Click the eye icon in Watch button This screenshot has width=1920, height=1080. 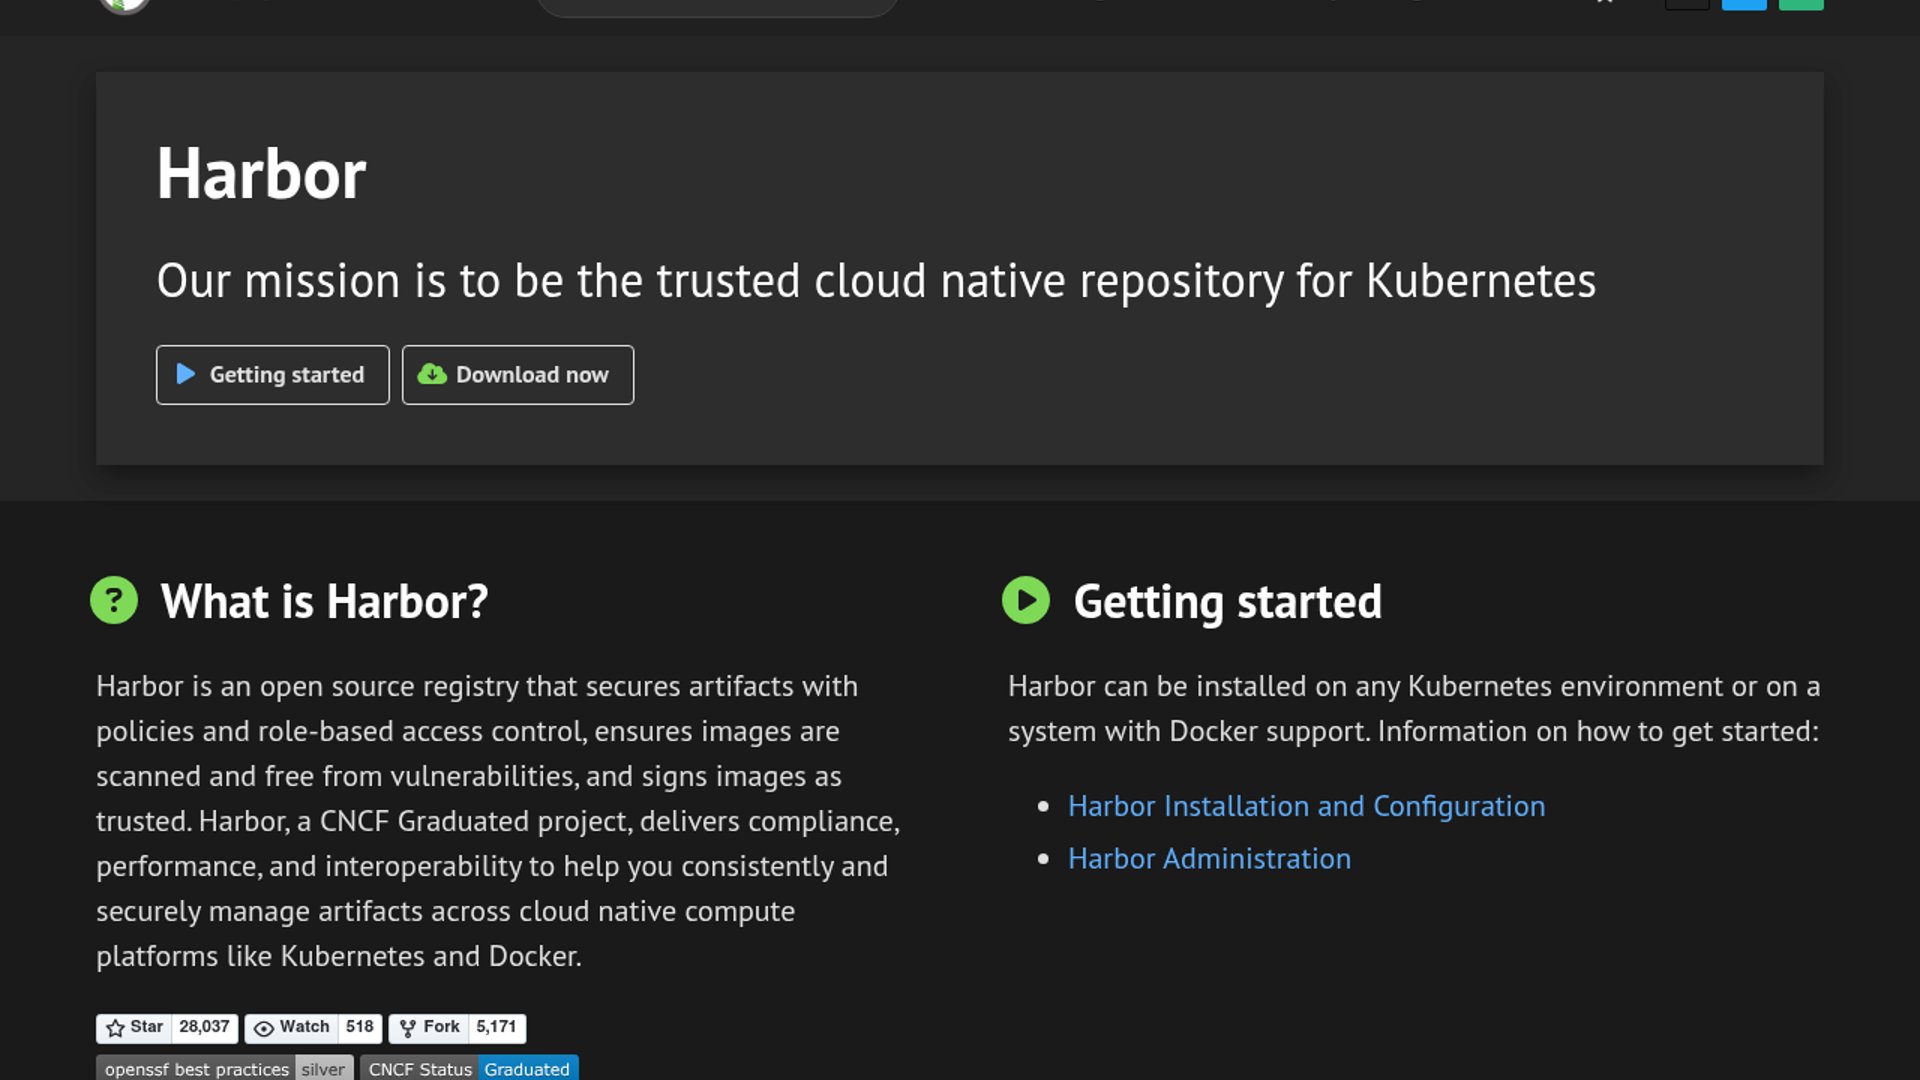(x=264, y=1028)
